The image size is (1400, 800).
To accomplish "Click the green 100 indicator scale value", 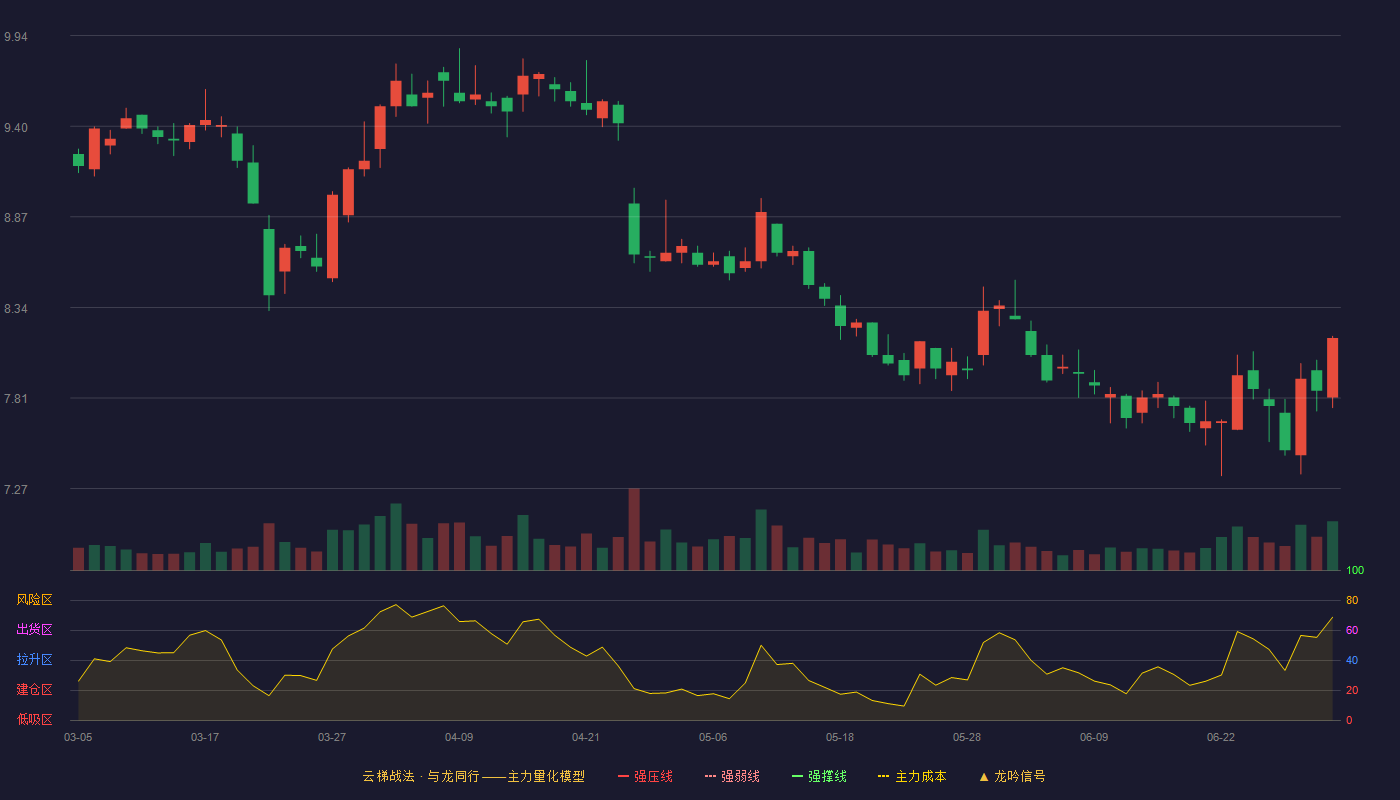I will [1355, 571].
